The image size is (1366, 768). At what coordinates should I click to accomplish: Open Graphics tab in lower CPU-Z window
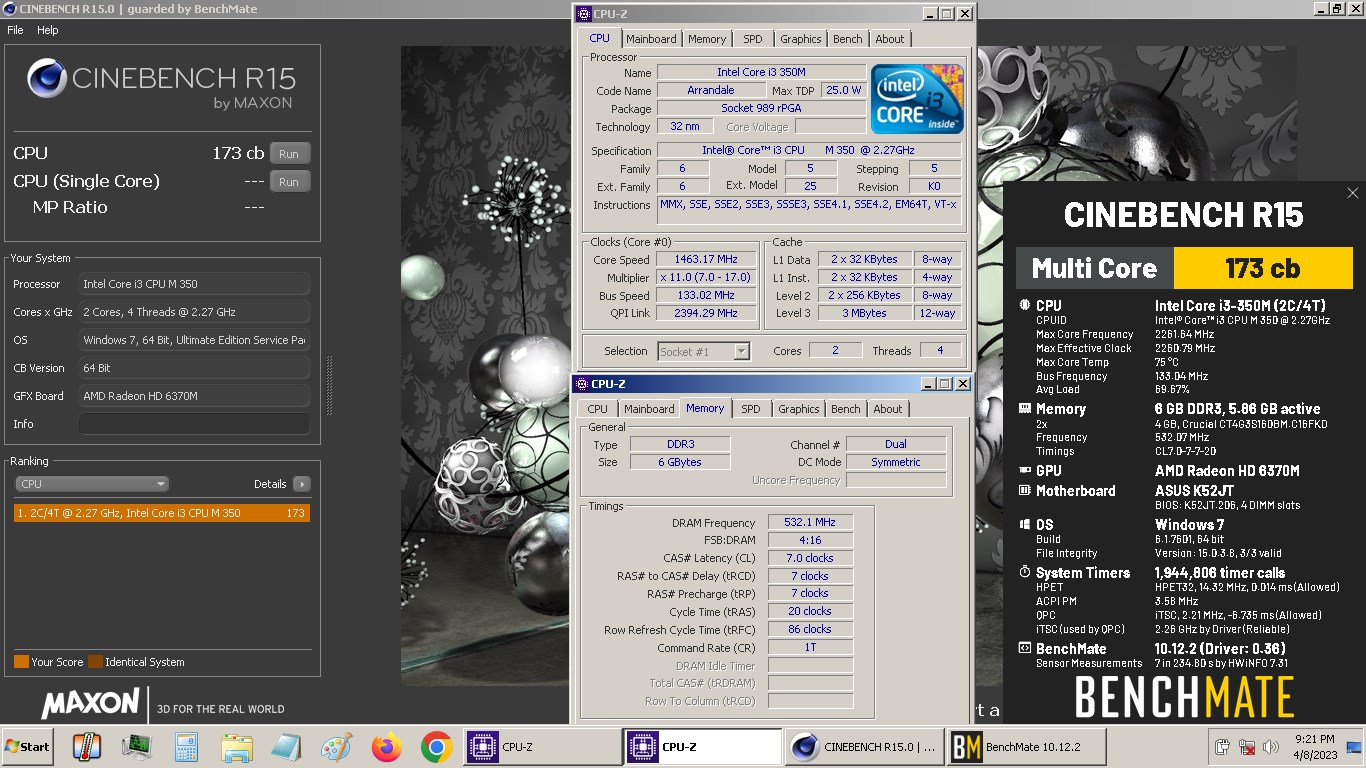tap(799, 409)
